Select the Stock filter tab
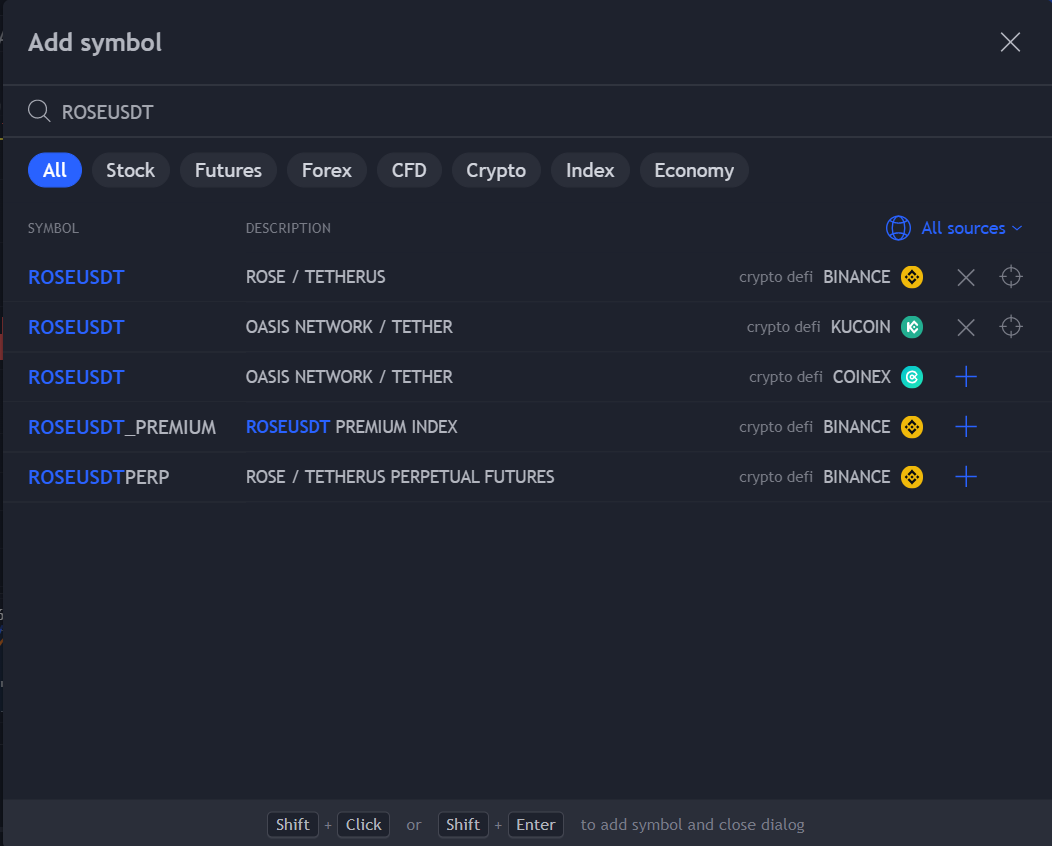 [130, 170]
